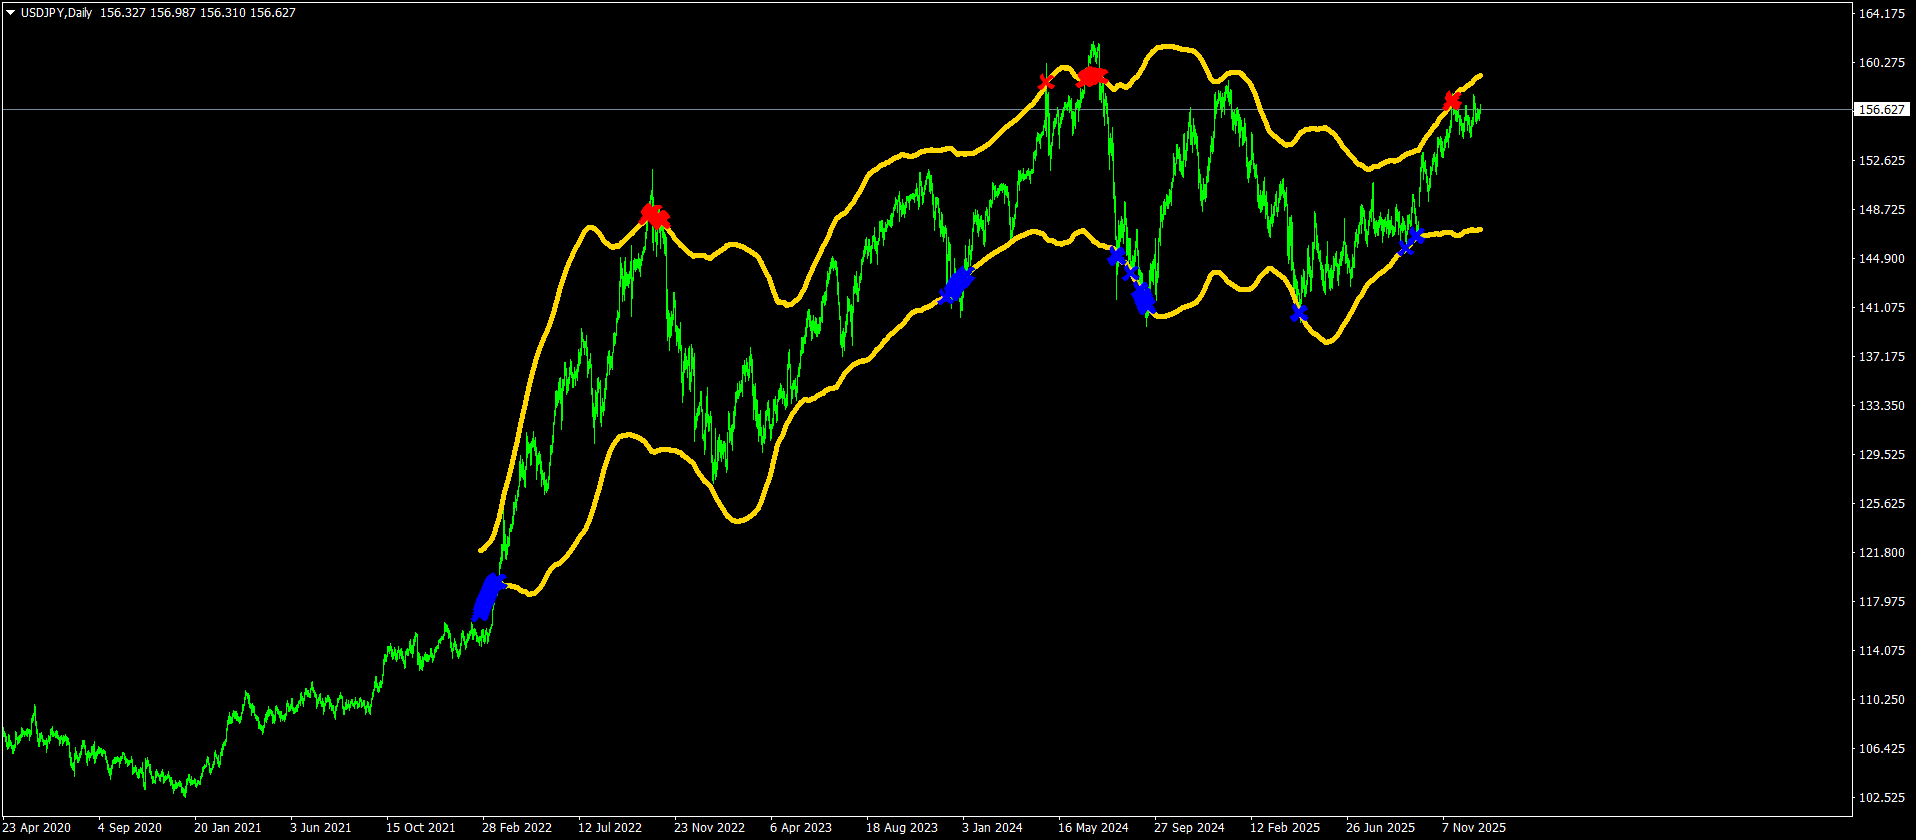Click the 4 Sep 2020 date label
This screenshot has width=1916, height=840.
pyautogui.click(x=130, y=828)
